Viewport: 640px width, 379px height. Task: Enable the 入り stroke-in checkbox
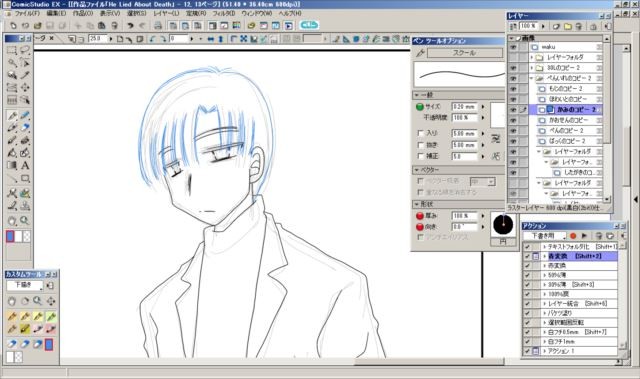tap(420, 133)
